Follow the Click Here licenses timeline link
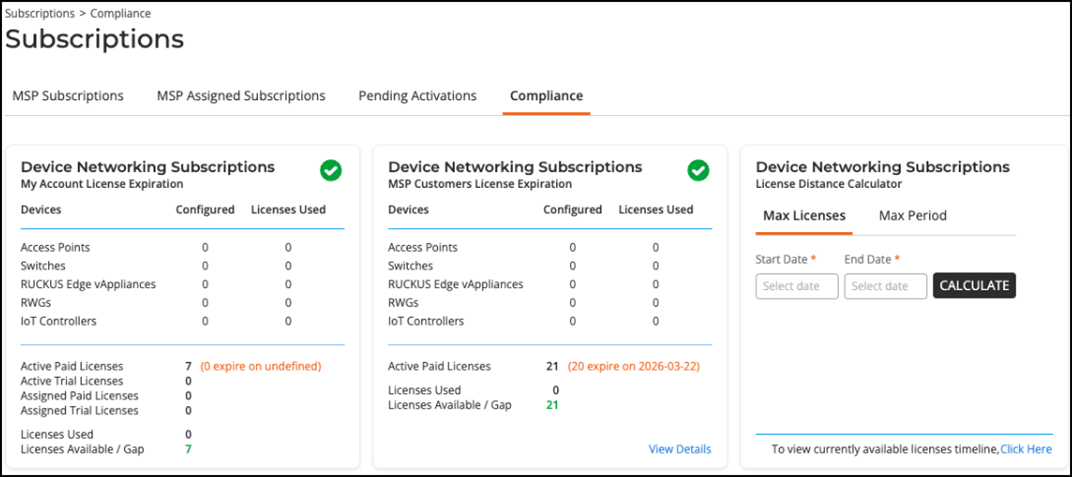Image resolution: width=1072 pixels, height=477 pixels. (1026, 449)
